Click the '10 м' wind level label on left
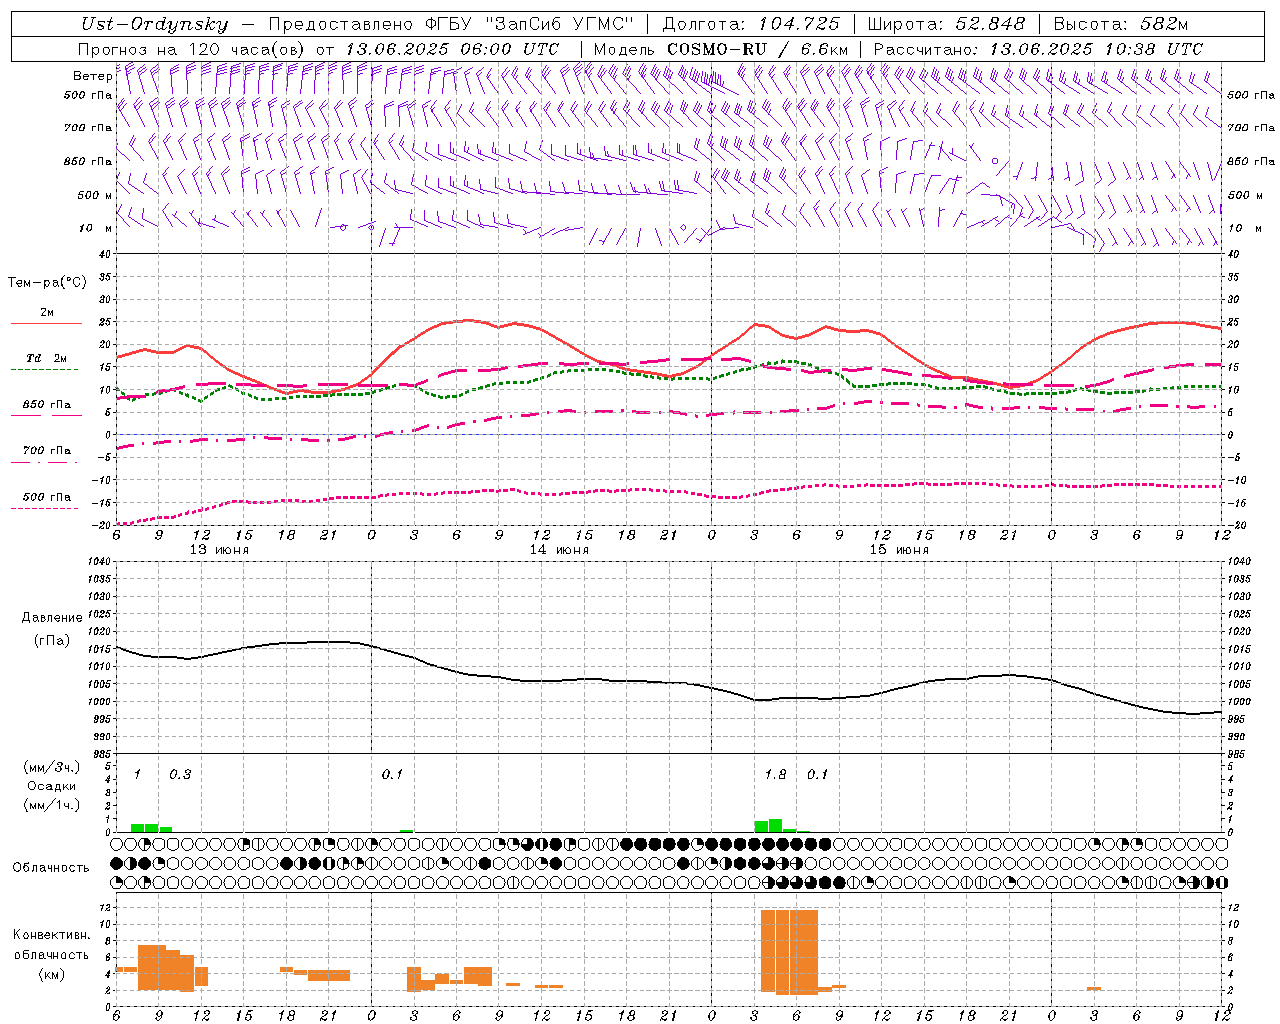The image size is (1280, 1024). (94, 228)
